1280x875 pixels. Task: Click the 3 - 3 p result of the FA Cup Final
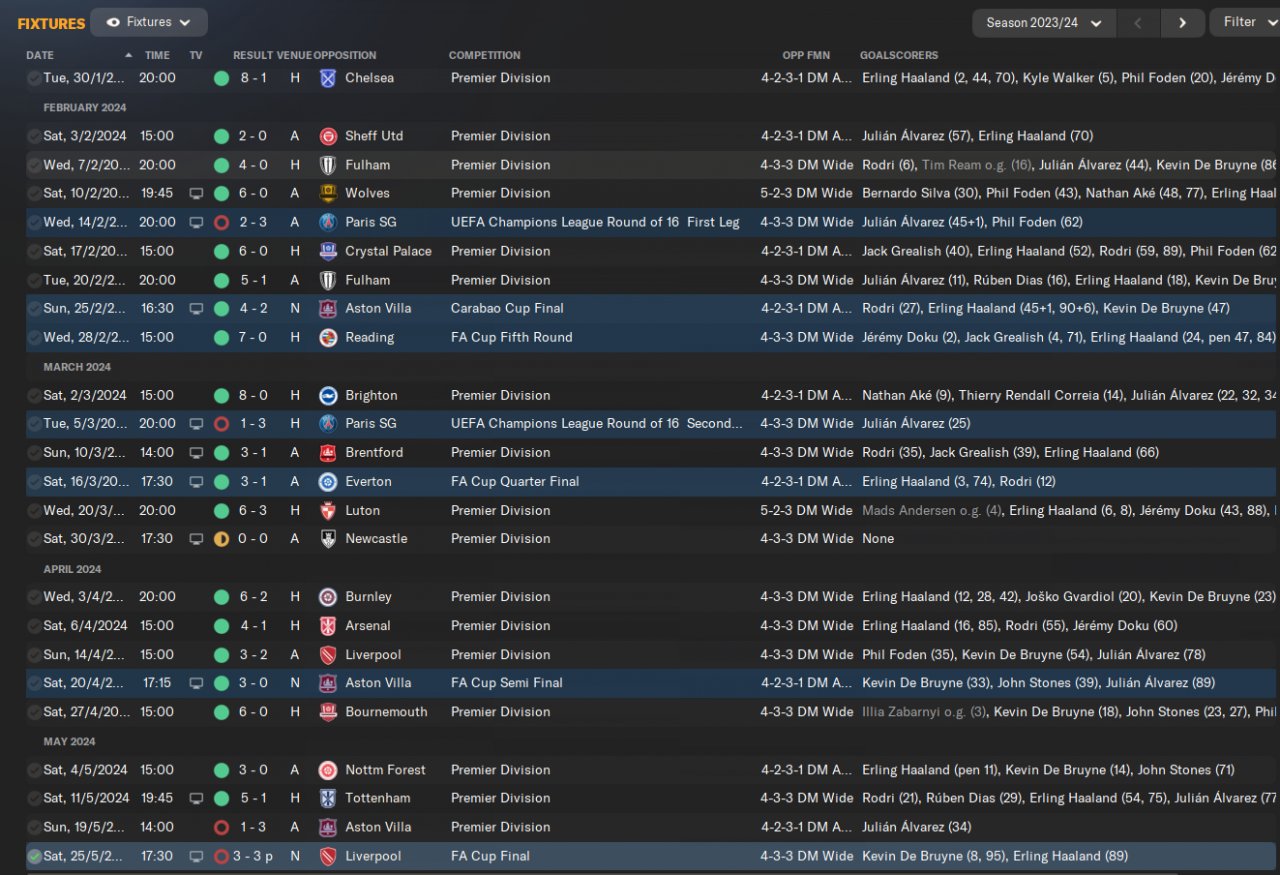click(x=253, y=856)
